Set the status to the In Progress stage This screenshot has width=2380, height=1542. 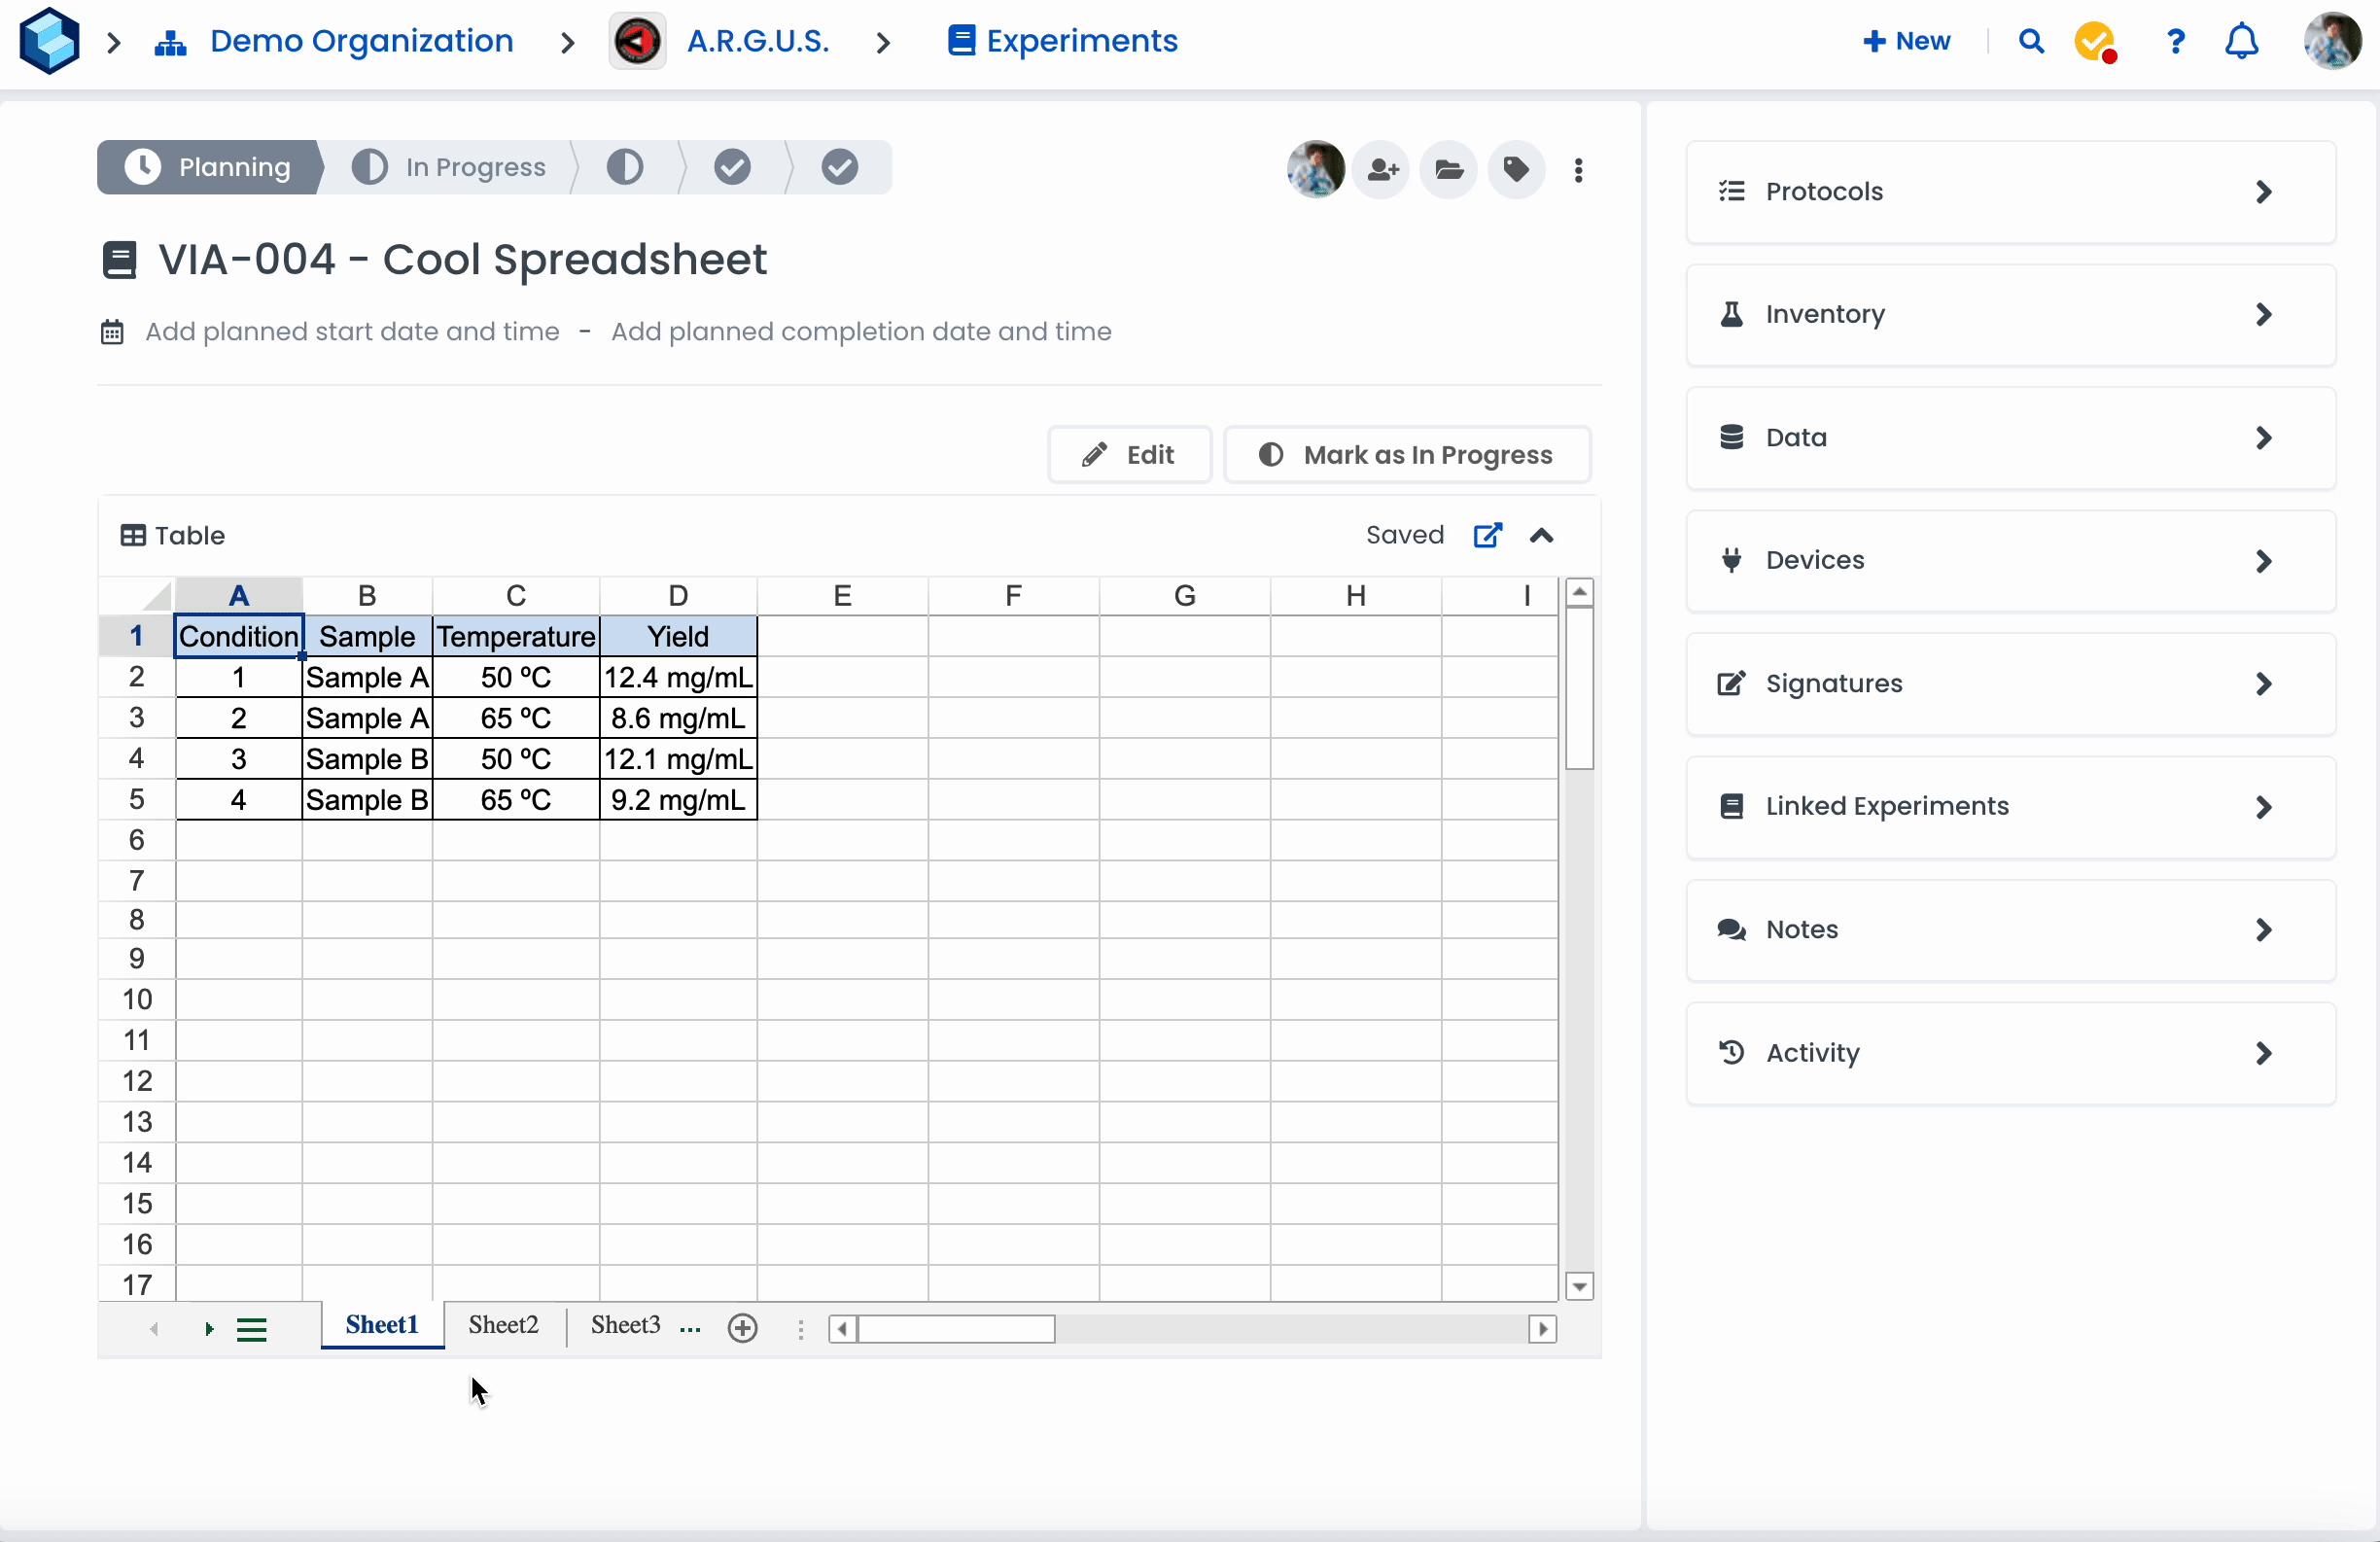[x=450, y=167]
